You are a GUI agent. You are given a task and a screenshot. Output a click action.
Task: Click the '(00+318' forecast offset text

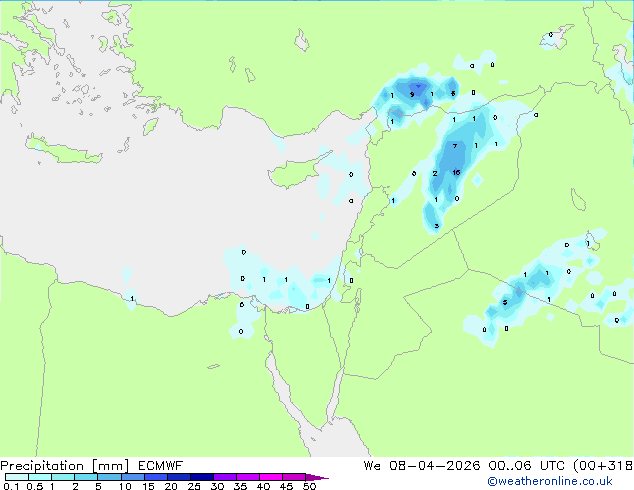coord(603,466)
